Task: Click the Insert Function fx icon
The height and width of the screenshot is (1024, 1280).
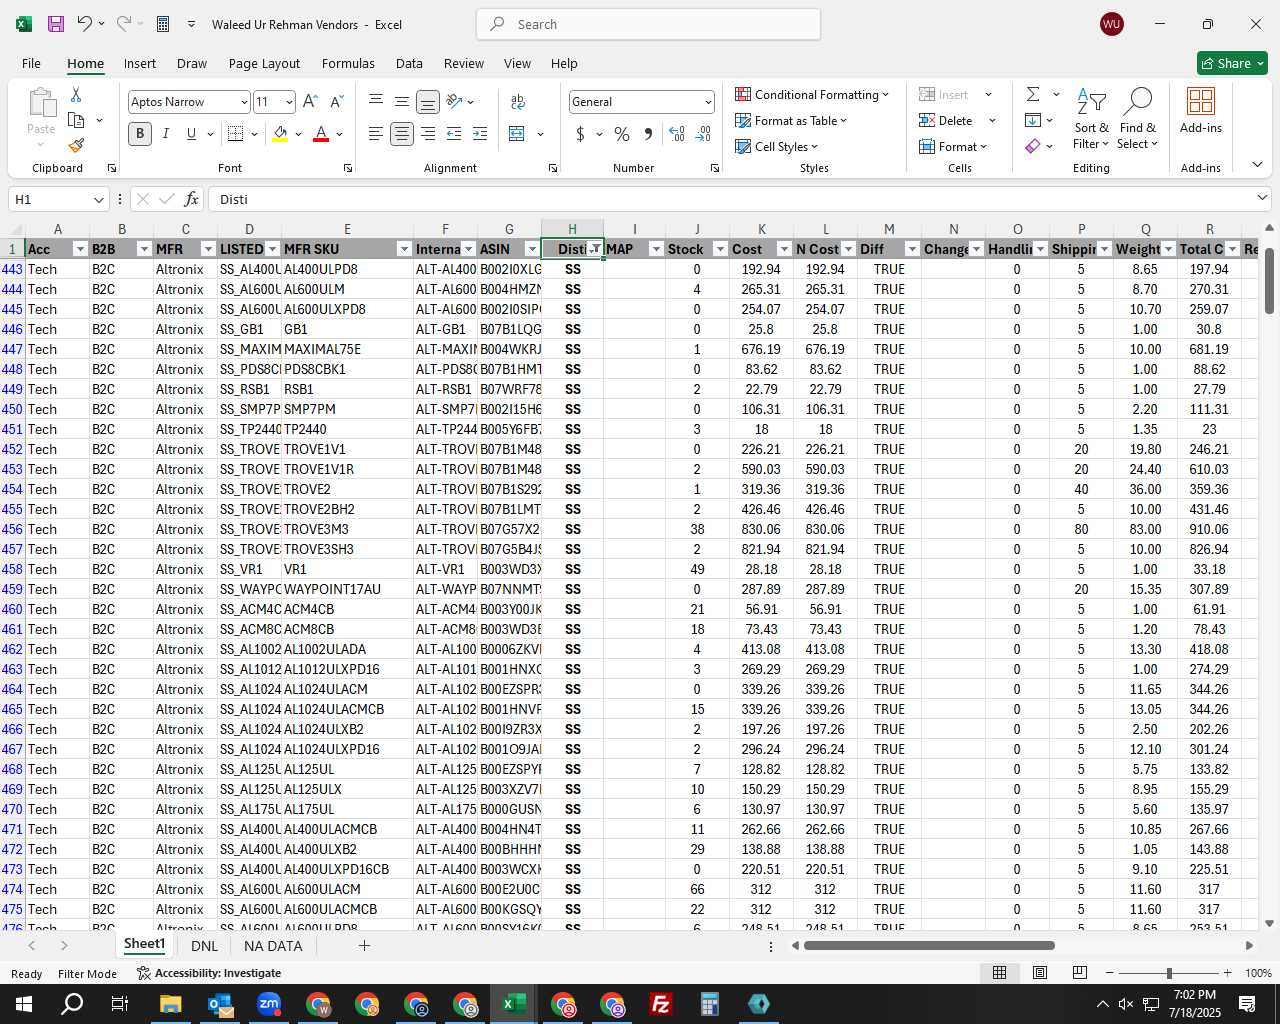Action: (191, 199)
